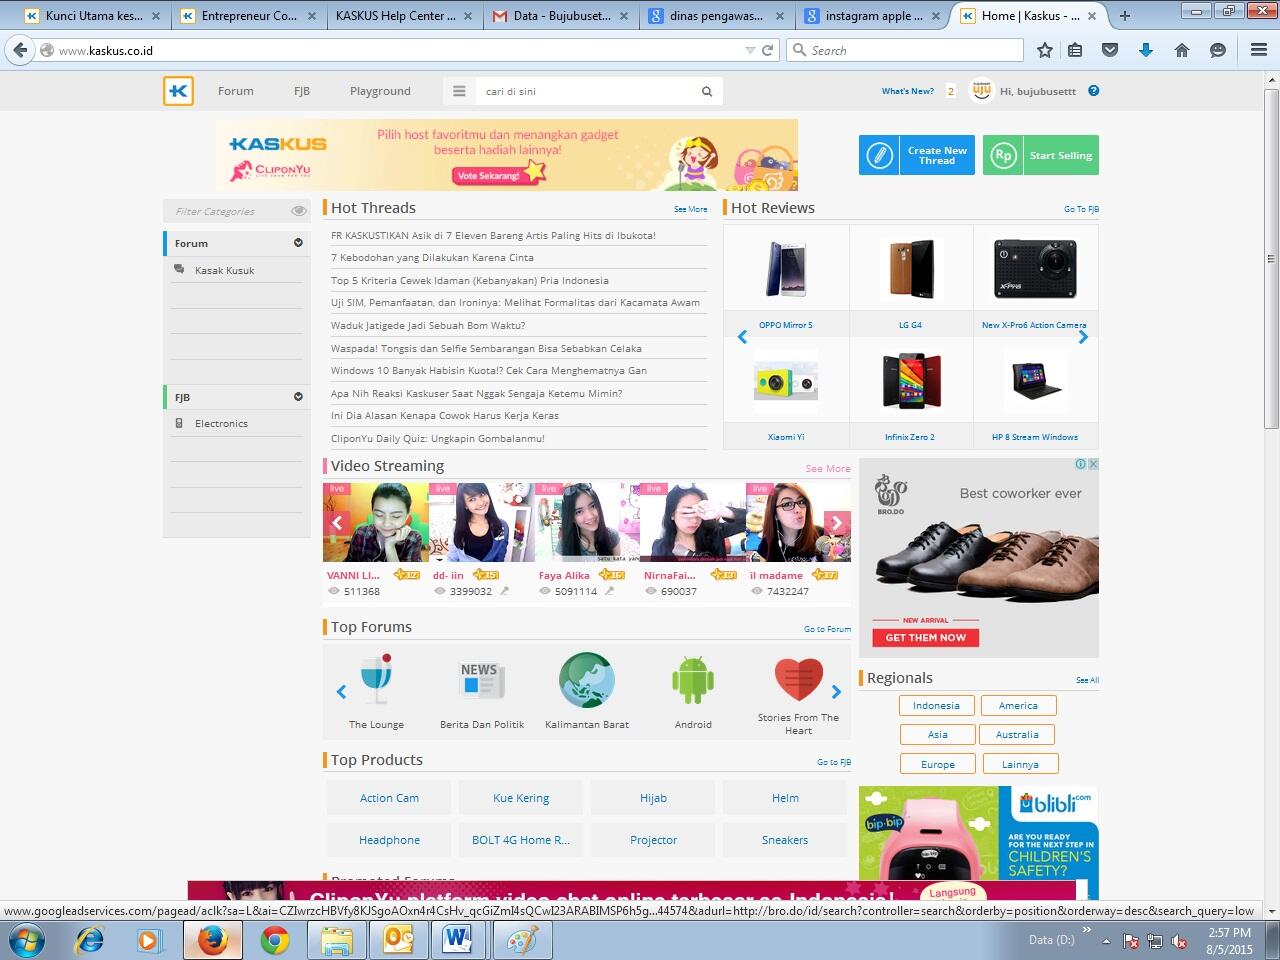This screenshot has height=960, width=1280.
Task: Go to Firefox home page icon
Action: [1182, 50]
